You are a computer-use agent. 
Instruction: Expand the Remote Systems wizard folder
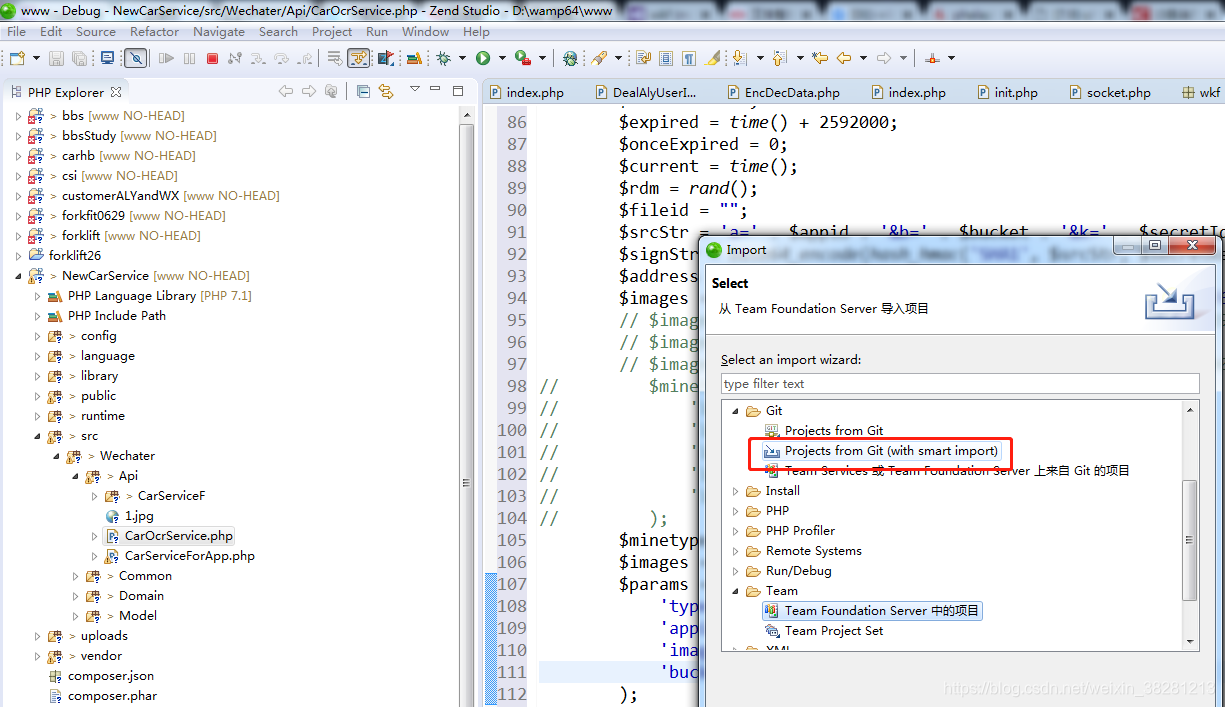(736, 551)
